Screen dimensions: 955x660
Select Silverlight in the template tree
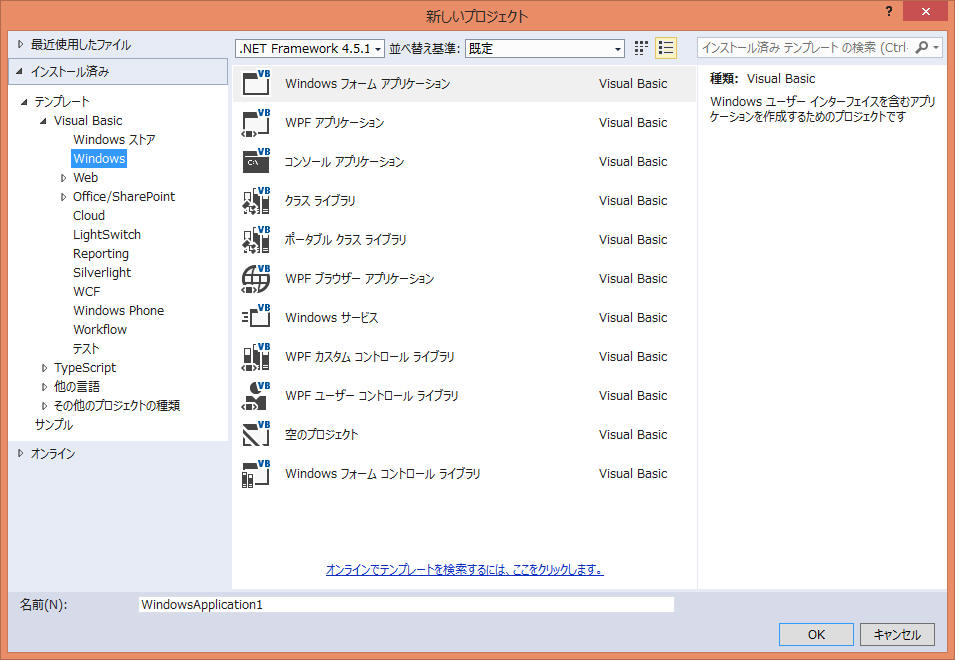click(x=102, y=272)
